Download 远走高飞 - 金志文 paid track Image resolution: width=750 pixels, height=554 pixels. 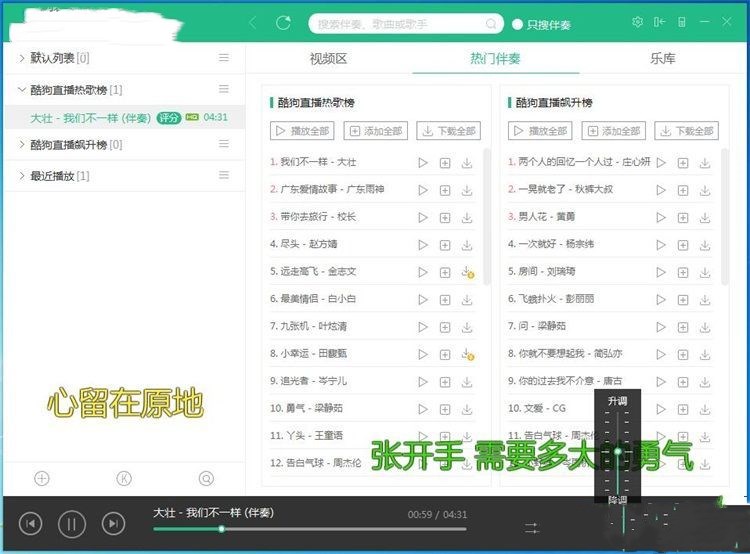pyautogui.click(x=468, y=273)
